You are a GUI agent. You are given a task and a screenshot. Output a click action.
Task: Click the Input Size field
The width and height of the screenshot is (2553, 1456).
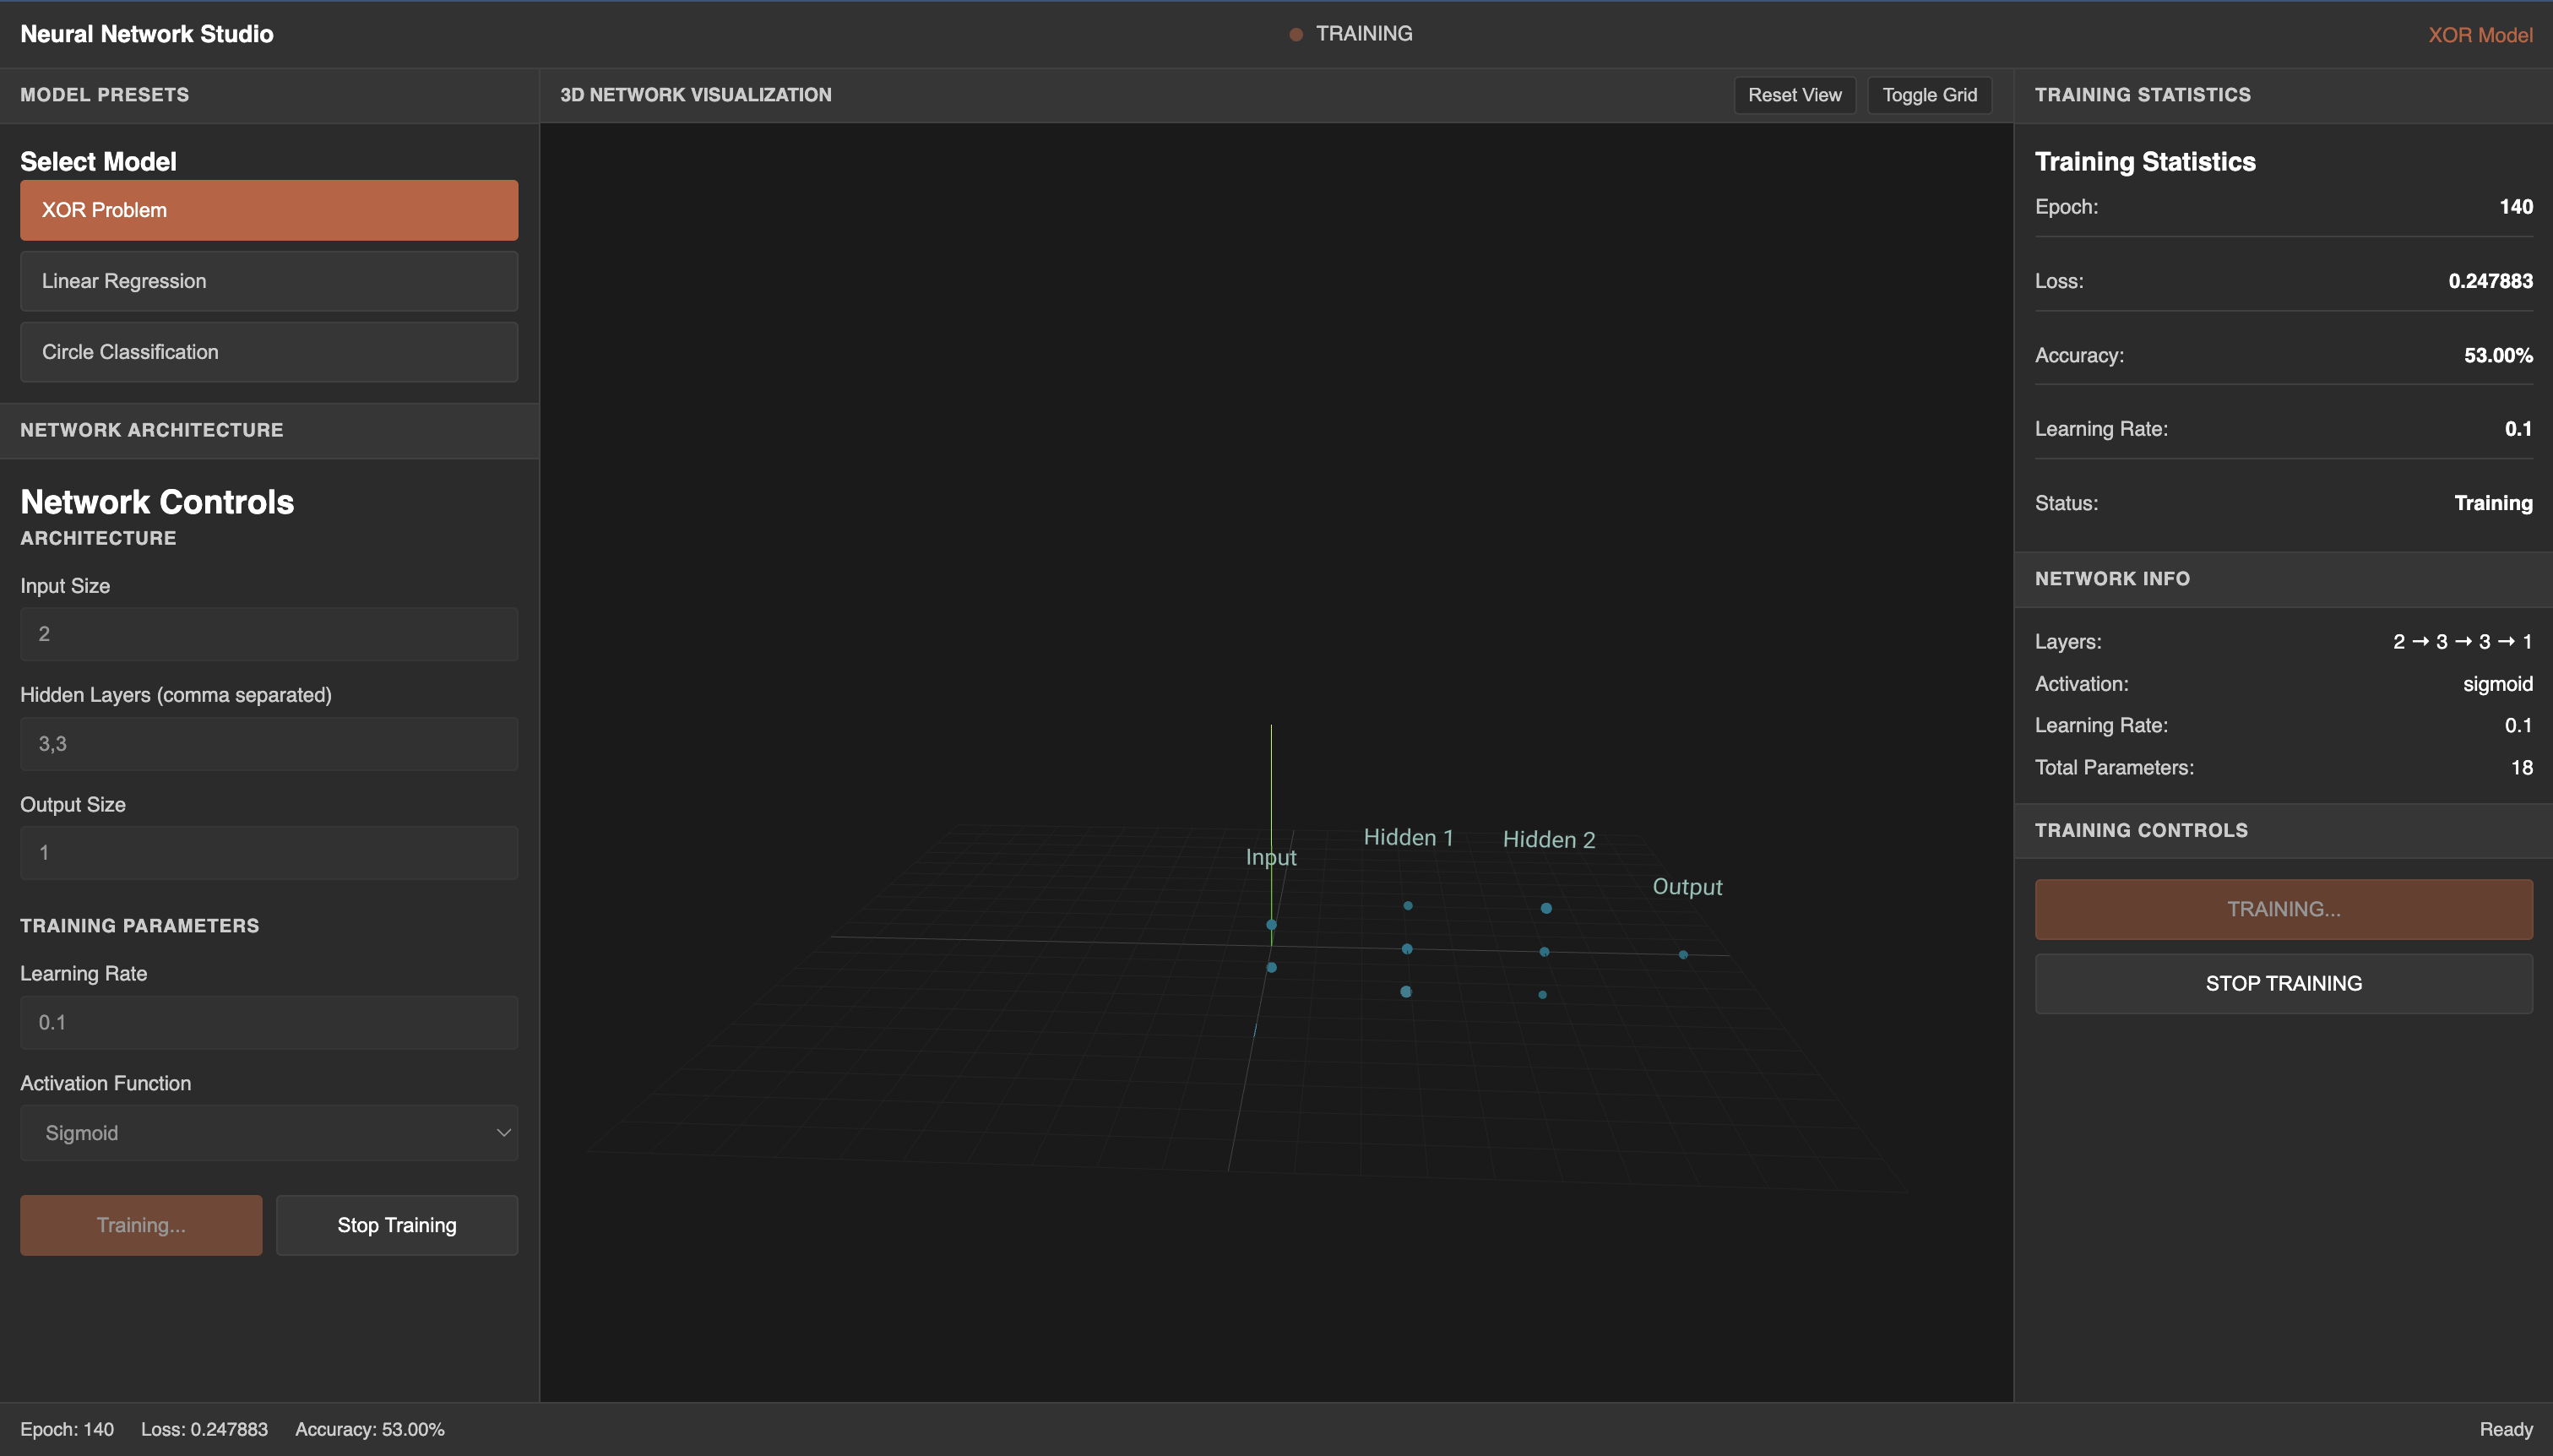(x=267, y=633)
